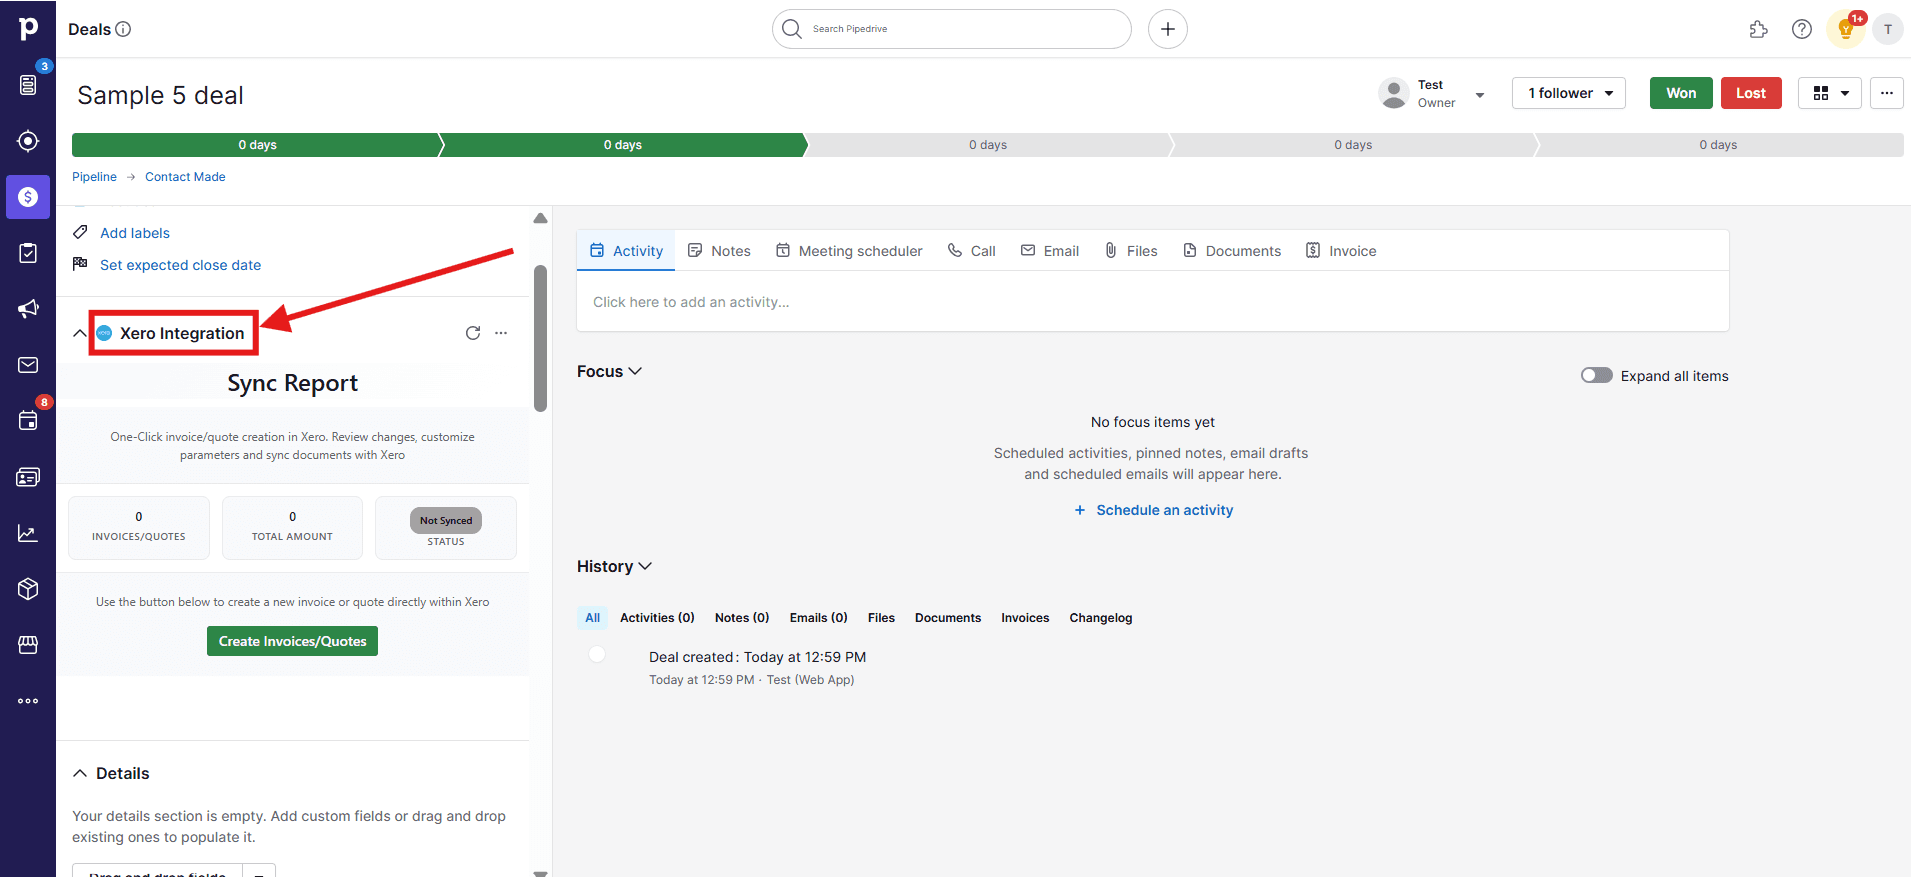Image resolution: width=1911 pixels, height=877 pixels.
Task: Open the Help question mark icon
Action: 1802,29
